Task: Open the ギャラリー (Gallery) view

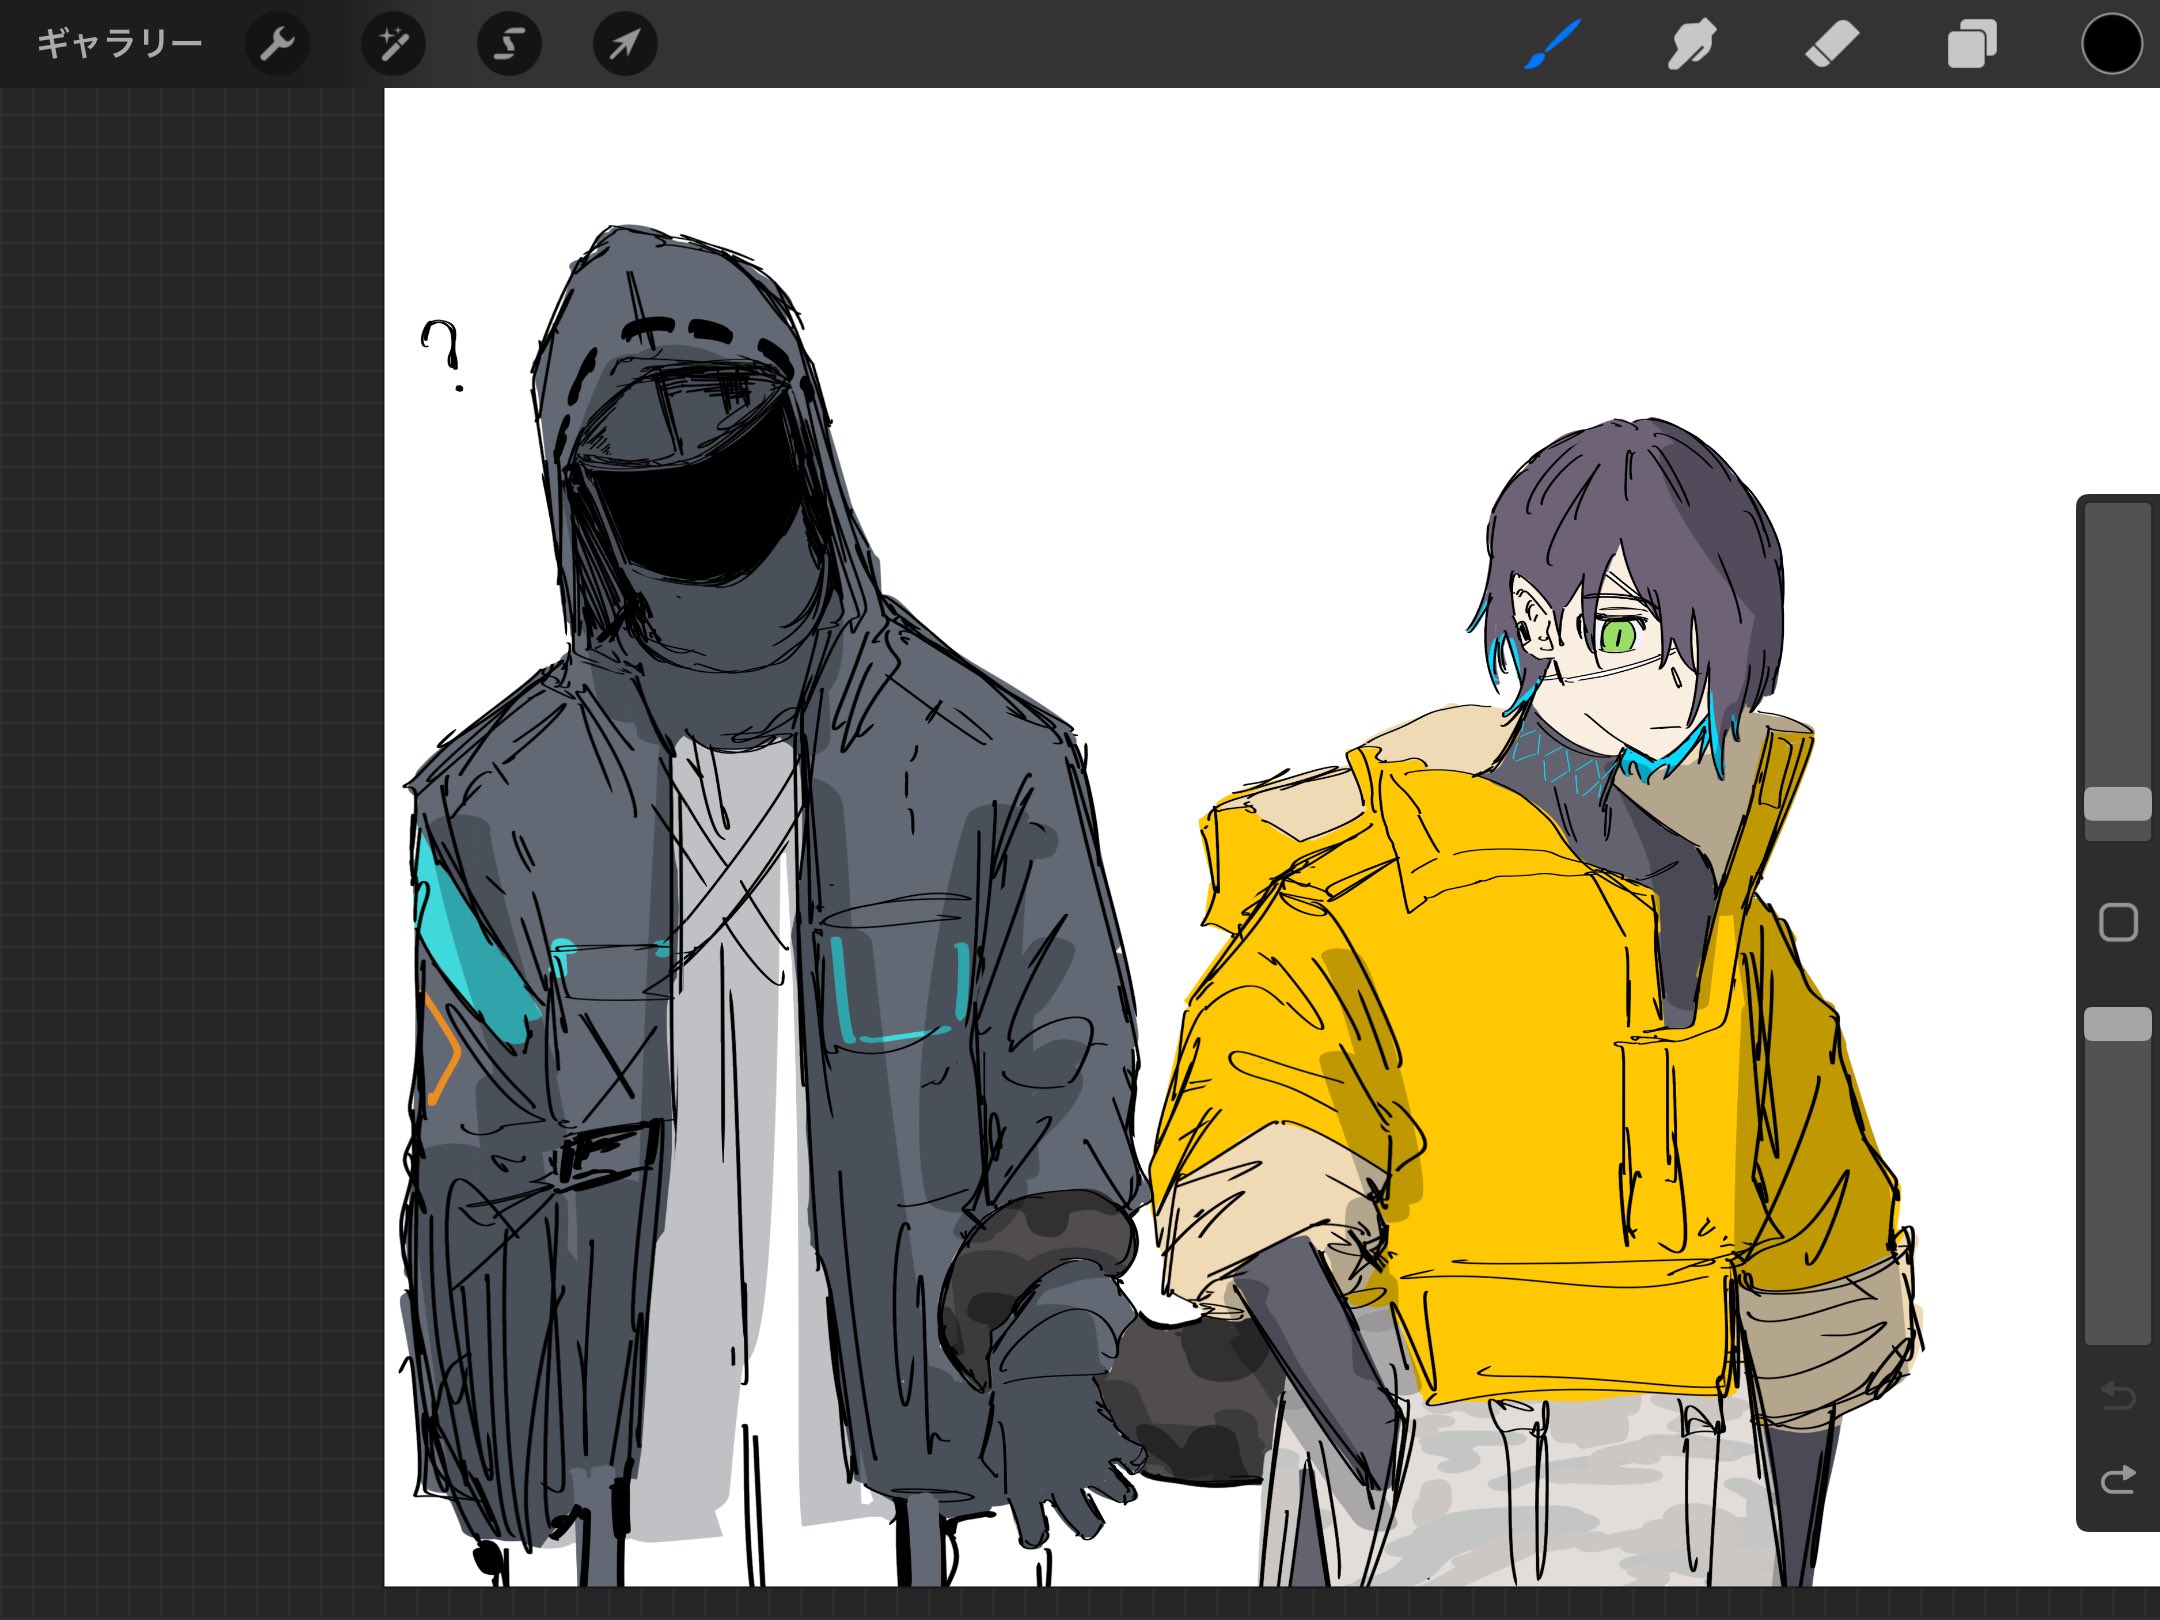Action: point(119,44)
